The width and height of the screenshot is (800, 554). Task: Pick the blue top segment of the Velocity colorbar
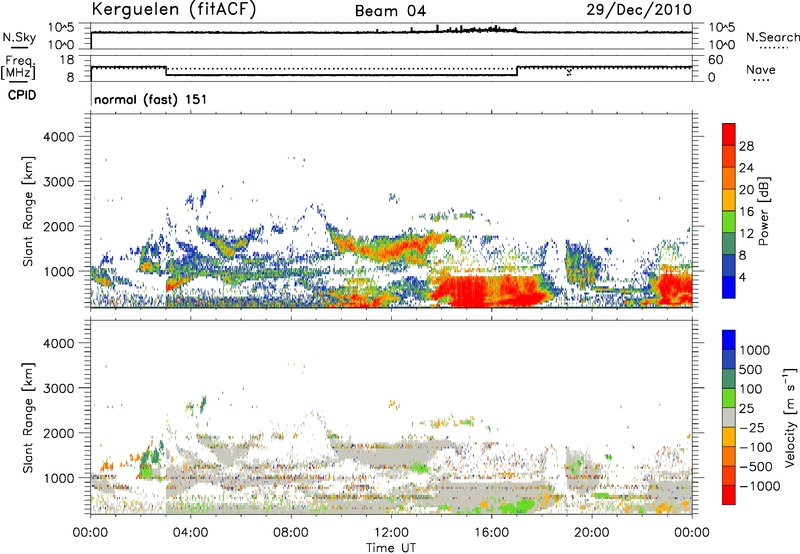(x=729, y=340)
